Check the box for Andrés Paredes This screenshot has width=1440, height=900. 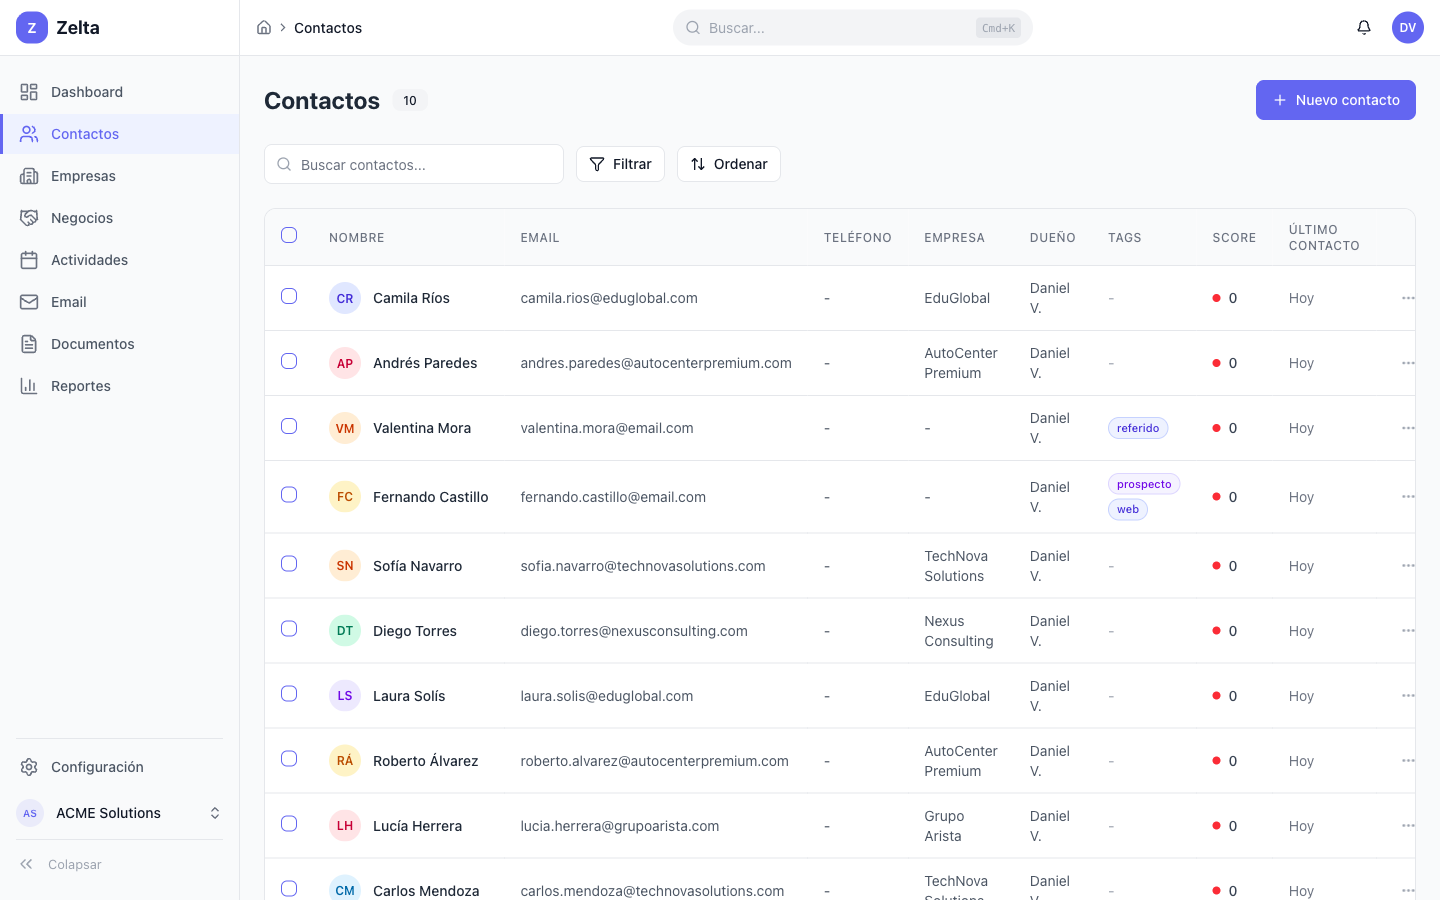click(289, 361)
